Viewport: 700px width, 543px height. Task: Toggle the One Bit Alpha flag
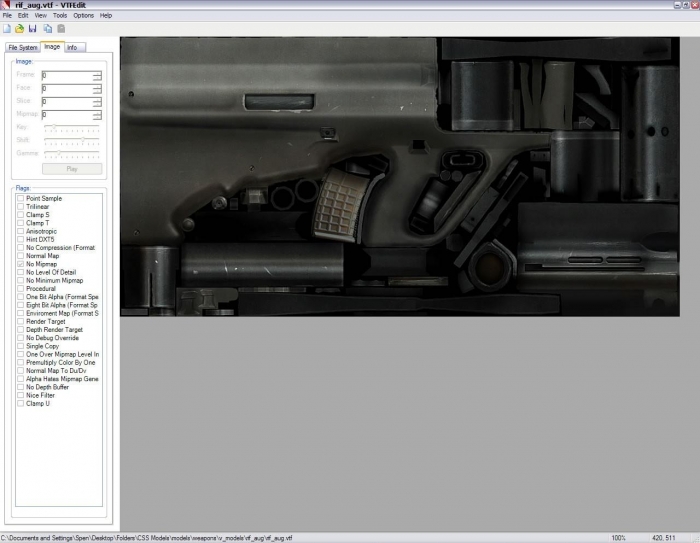(x=21, y=297)
